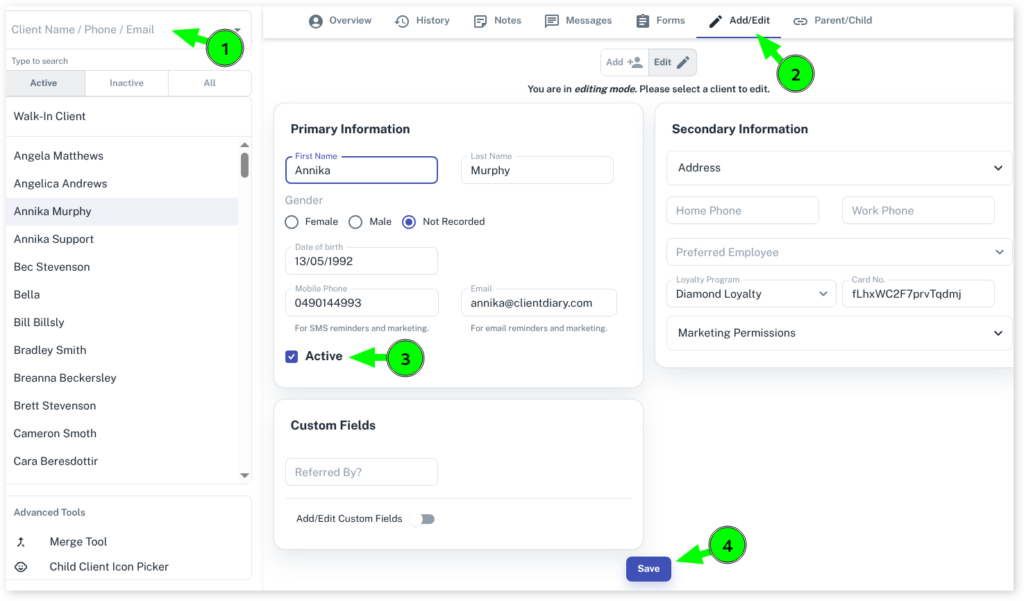Image resolution: width=1024 pixels, height=601 pixels.
Task: Click the Overview person icon
Action: coord(316,21)
